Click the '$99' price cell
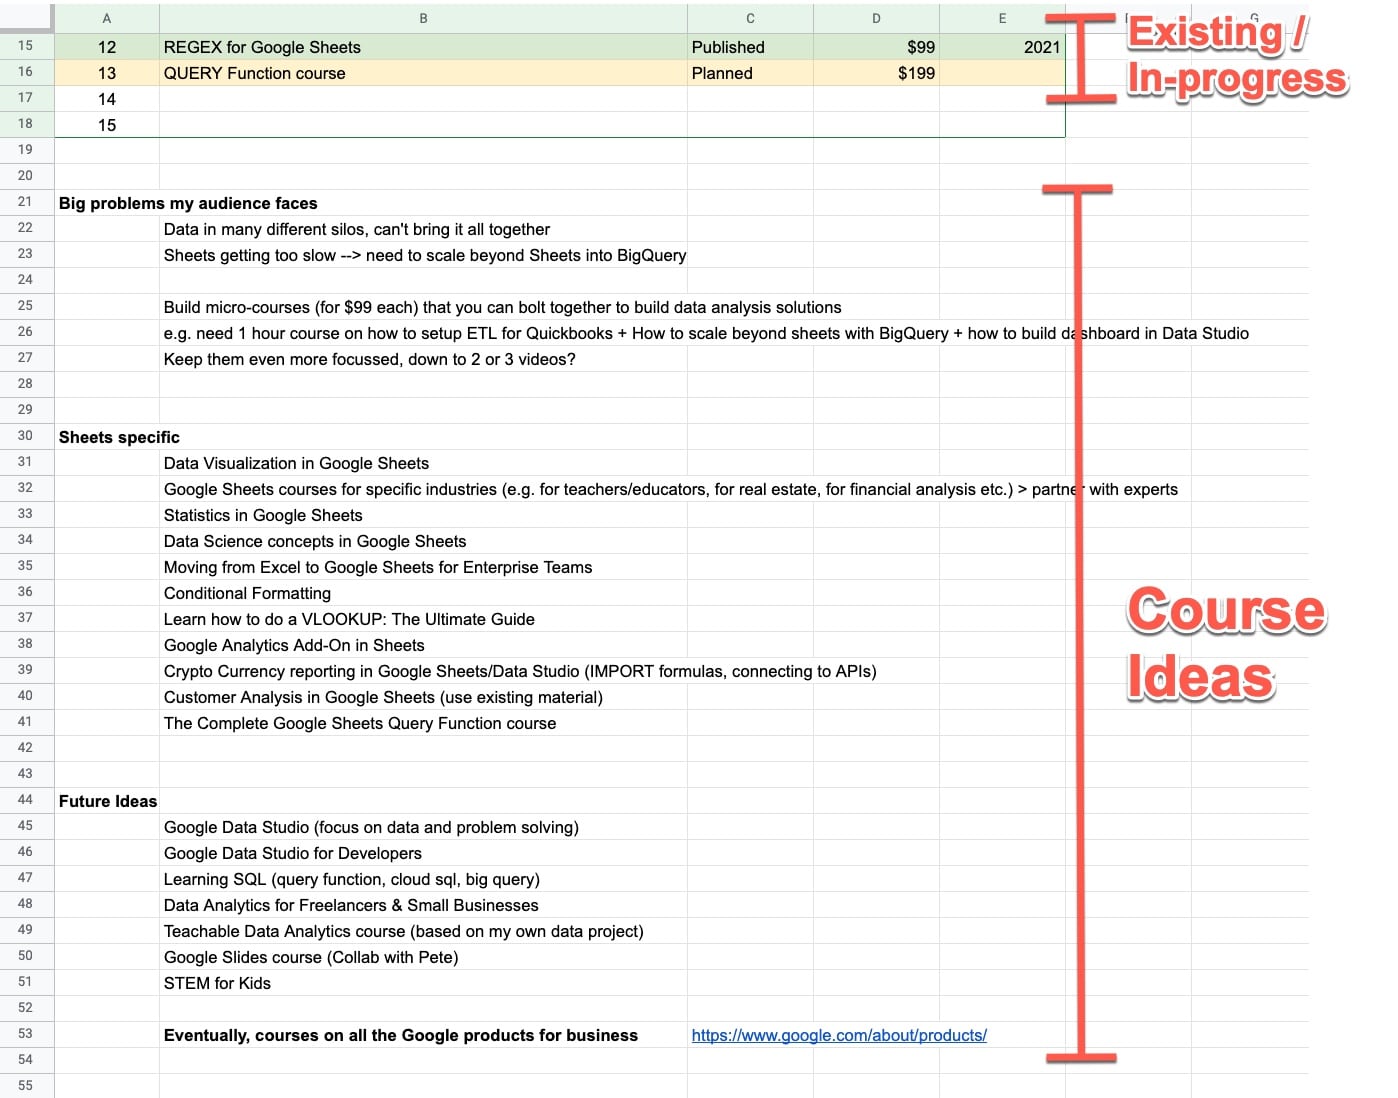This screenshot has height=1098, width=1398. point(876,47)
